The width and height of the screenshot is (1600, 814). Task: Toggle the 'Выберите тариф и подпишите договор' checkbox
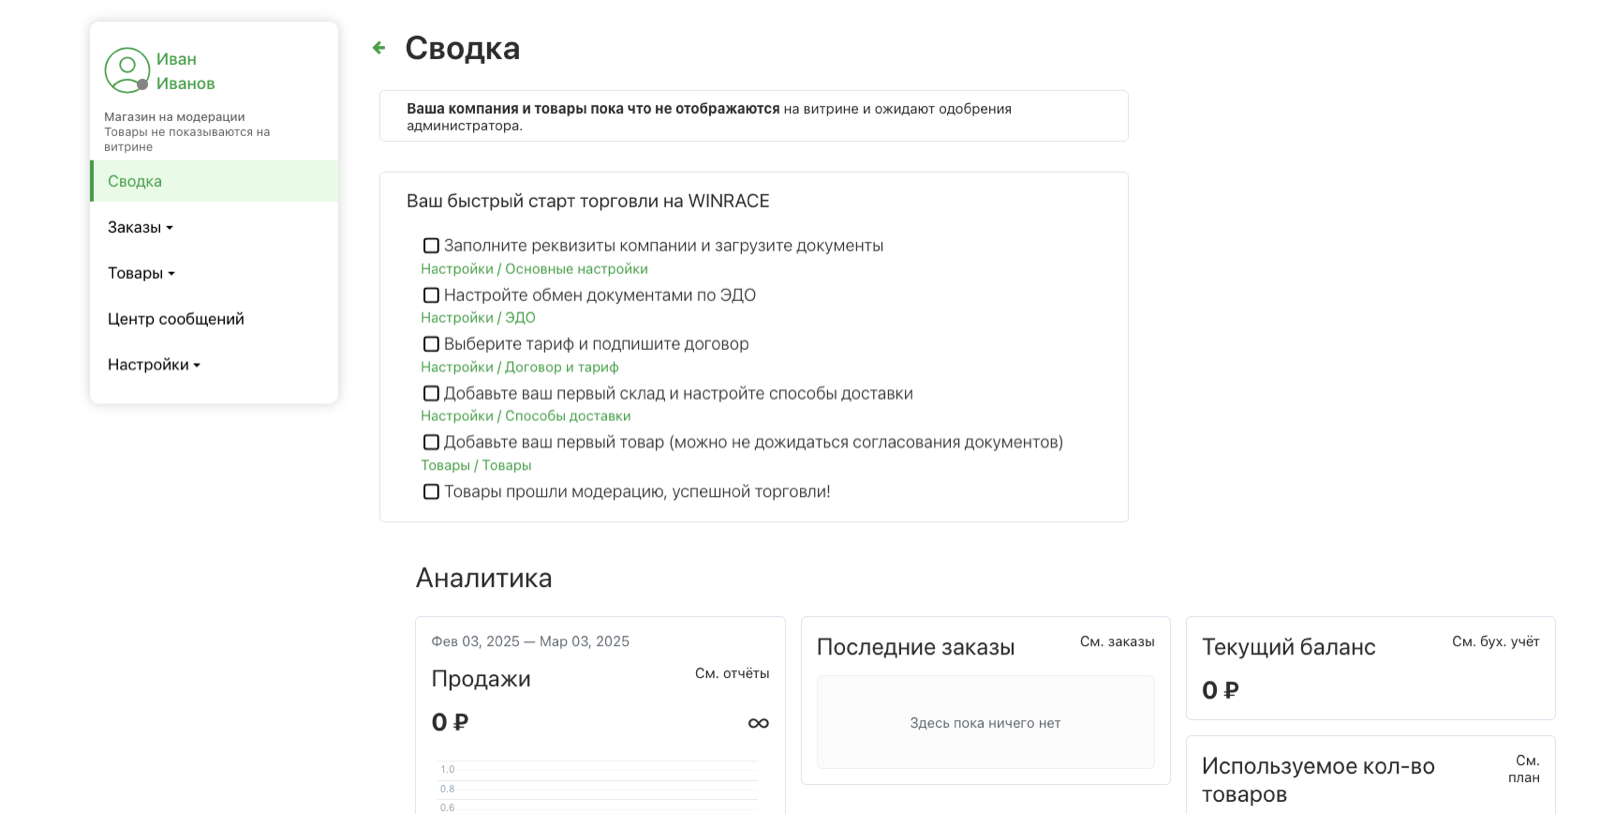pos(431,344)
